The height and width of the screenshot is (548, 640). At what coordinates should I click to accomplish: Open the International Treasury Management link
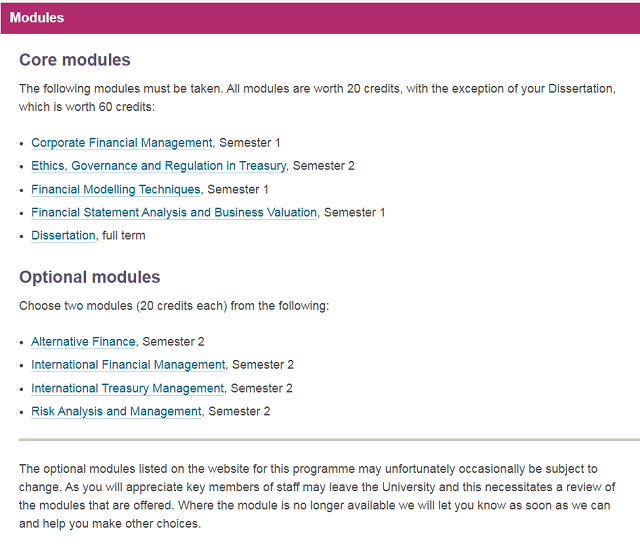127,388
